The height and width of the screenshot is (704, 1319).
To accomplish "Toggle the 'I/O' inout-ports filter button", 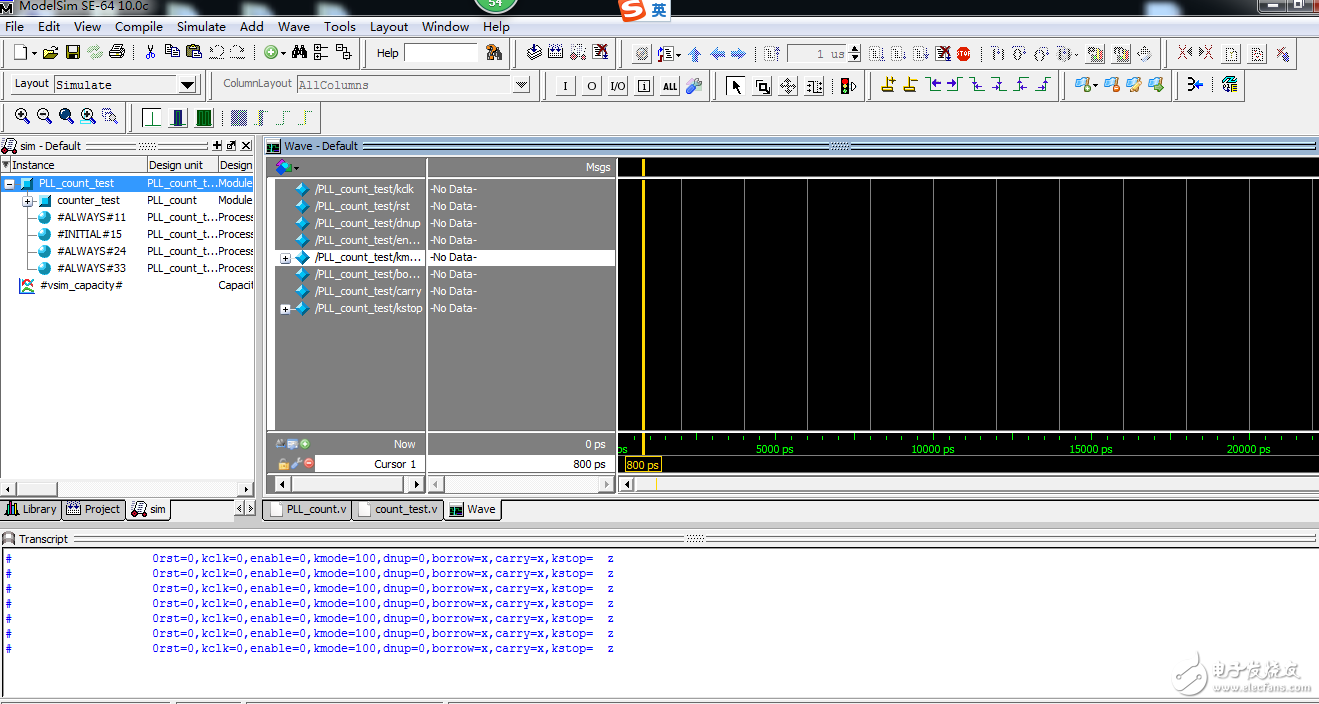I will [x=617, y=86].
